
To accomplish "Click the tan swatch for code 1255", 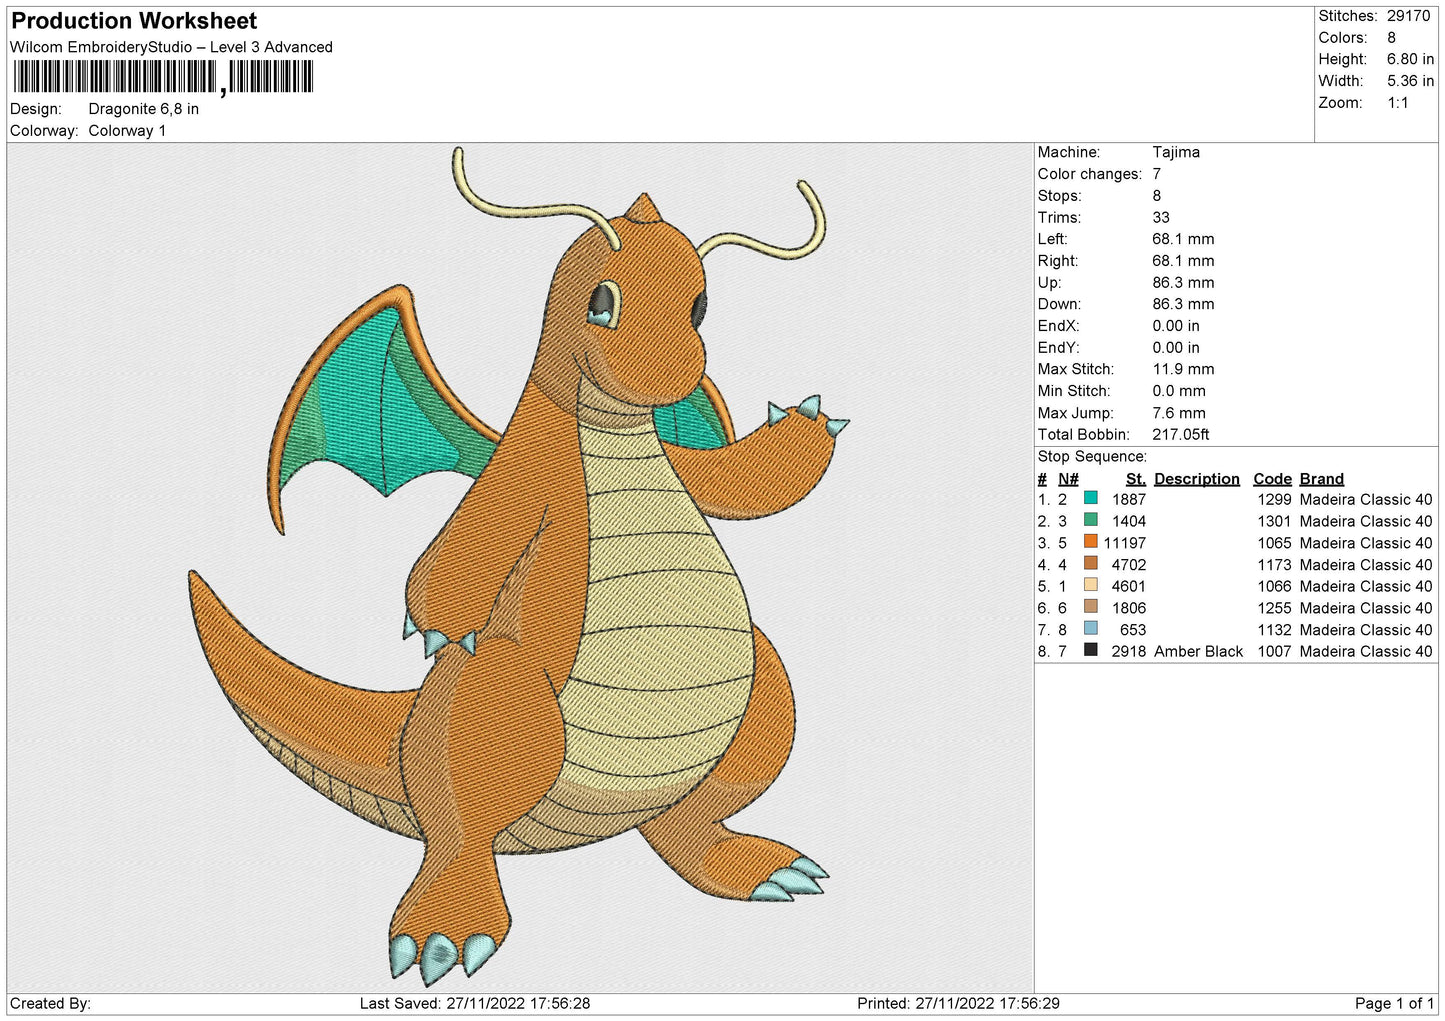I will tap(1090, 607).
